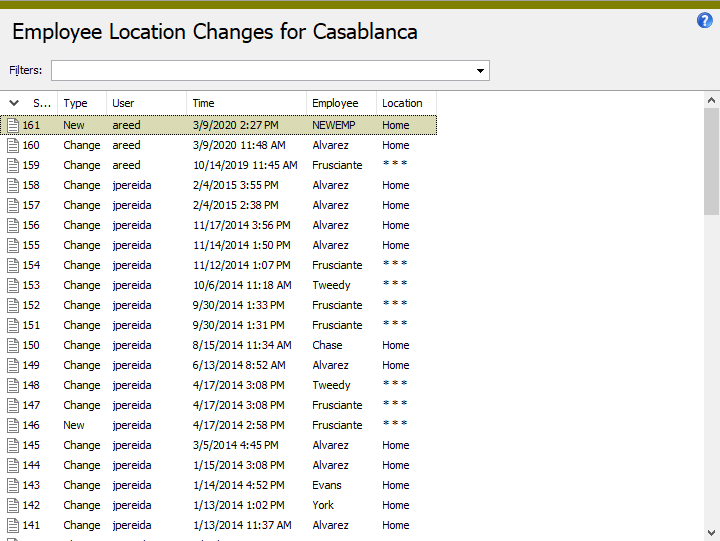Image resolution: width=720 pixels, height=541 pixels.
Task: Select the Chase entry in row 150
Action: click(x=327, y=345)
